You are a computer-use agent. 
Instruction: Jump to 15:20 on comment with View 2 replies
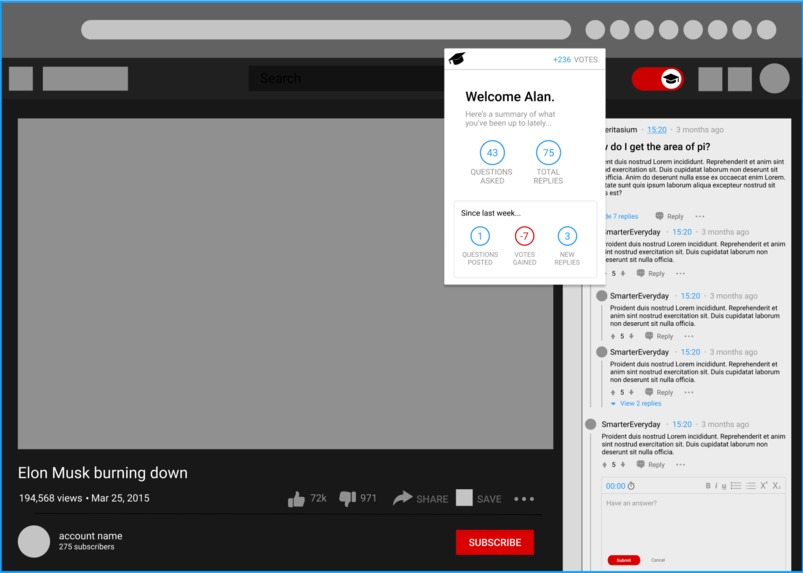[x=690, y=352]
